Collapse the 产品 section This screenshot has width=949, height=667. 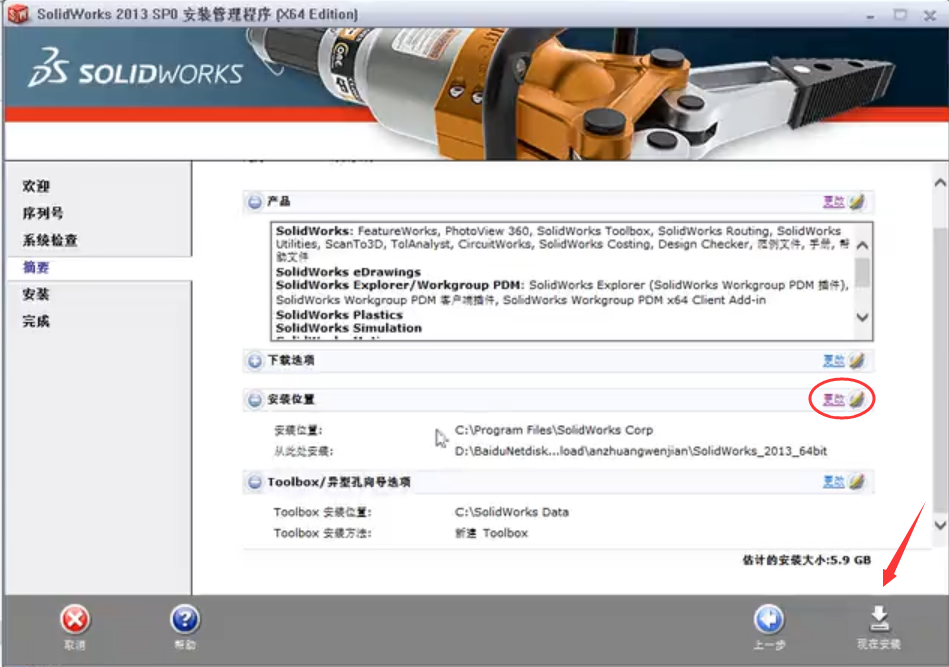pyautogui.click(x=255, y=202)
